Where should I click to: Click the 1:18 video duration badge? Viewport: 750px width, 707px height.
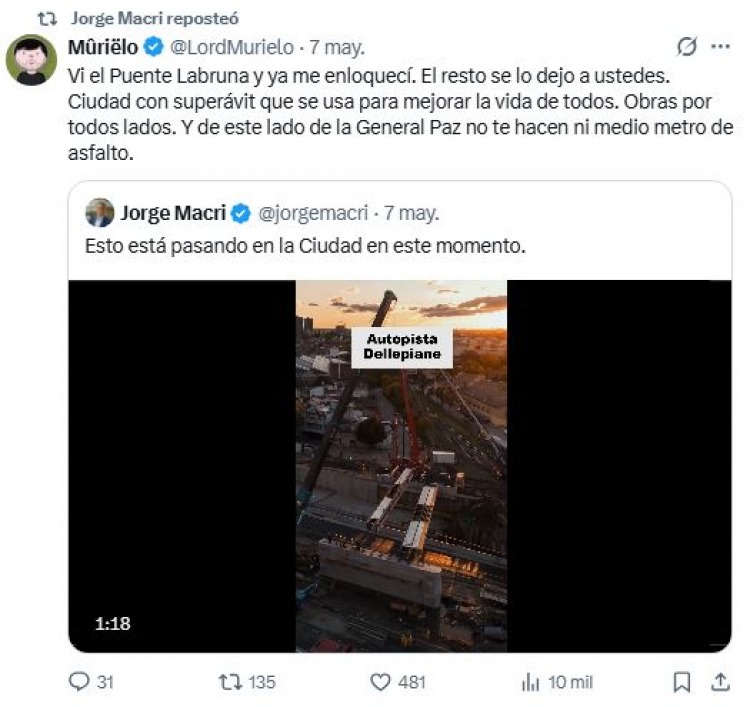112,623
